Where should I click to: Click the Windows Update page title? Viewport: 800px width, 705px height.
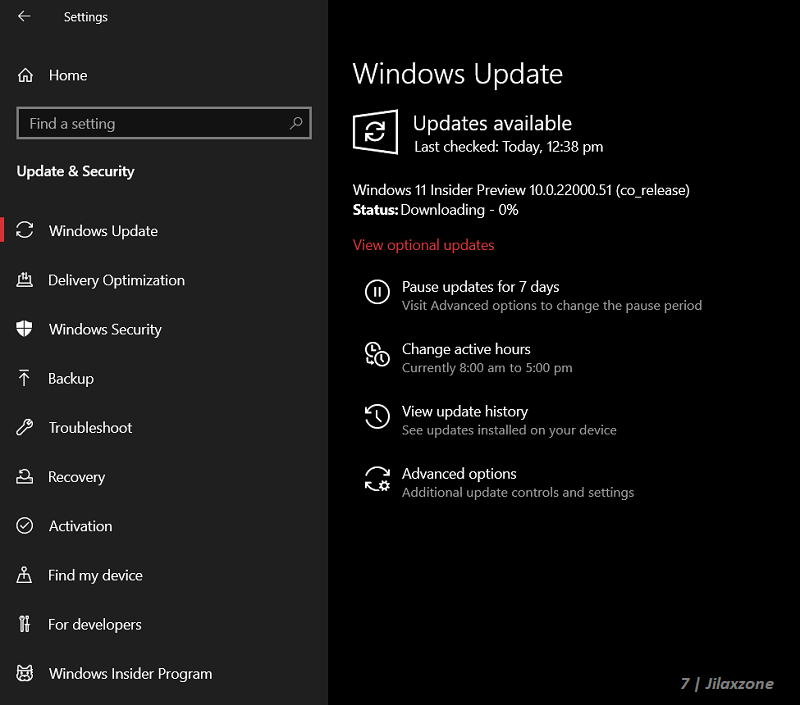point(458,73)
